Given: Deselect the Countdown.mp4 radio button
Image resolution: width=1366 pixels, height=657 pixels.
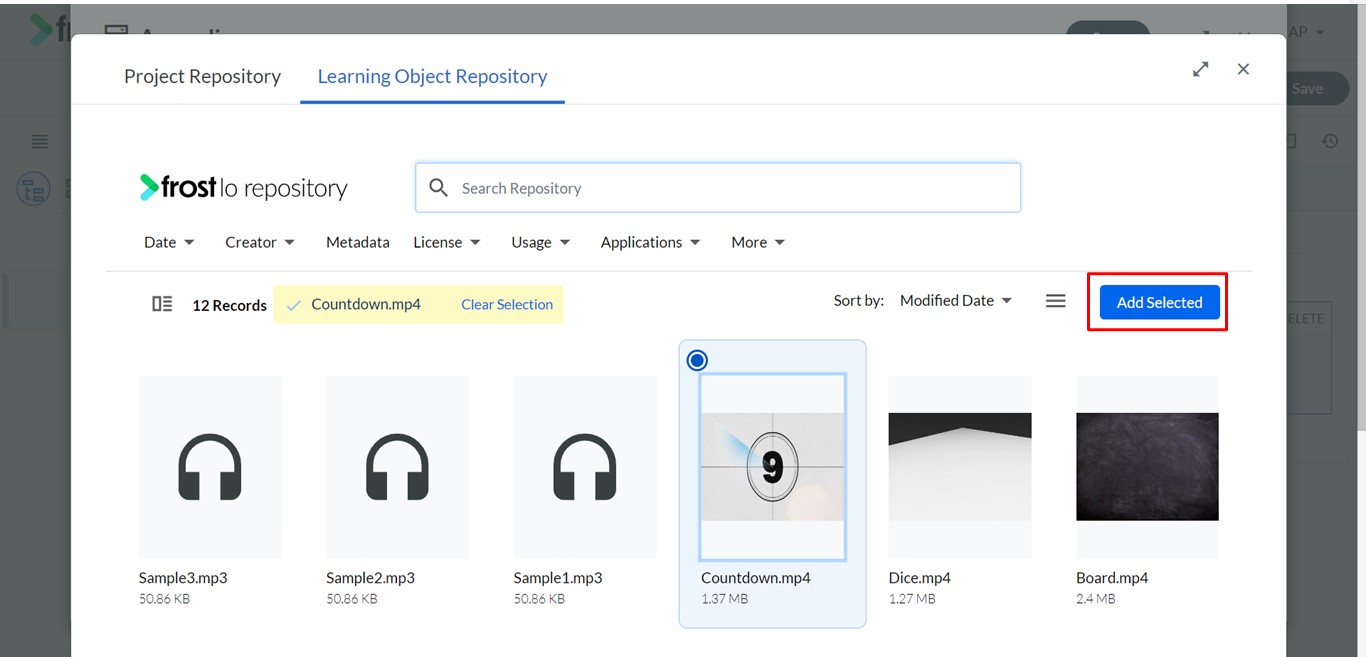Looking at the screenshot, I should [x=698, y=360].
